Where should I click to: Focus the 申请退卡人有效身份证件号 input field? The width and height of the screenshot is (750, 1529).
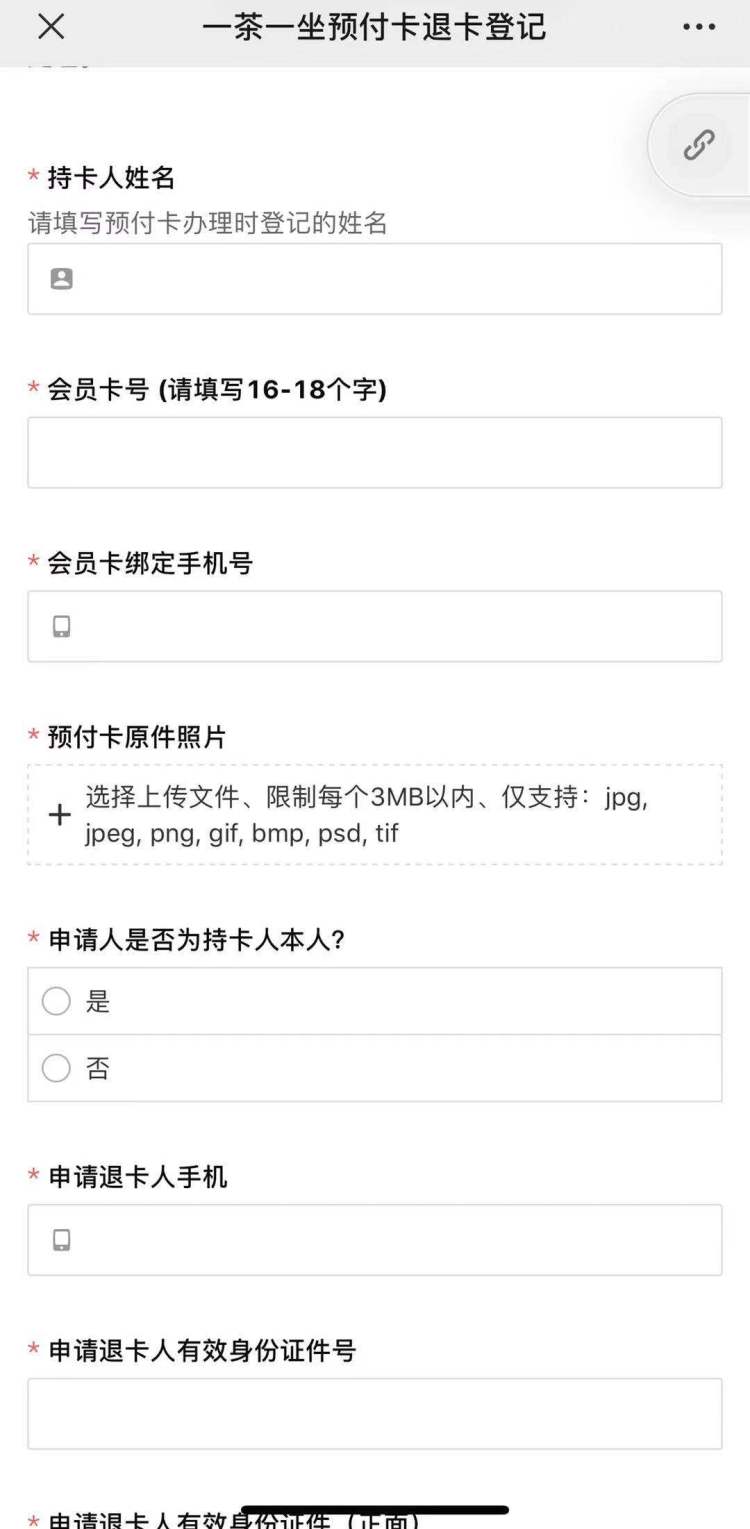pyautogui.click(x=375, y=1414)
